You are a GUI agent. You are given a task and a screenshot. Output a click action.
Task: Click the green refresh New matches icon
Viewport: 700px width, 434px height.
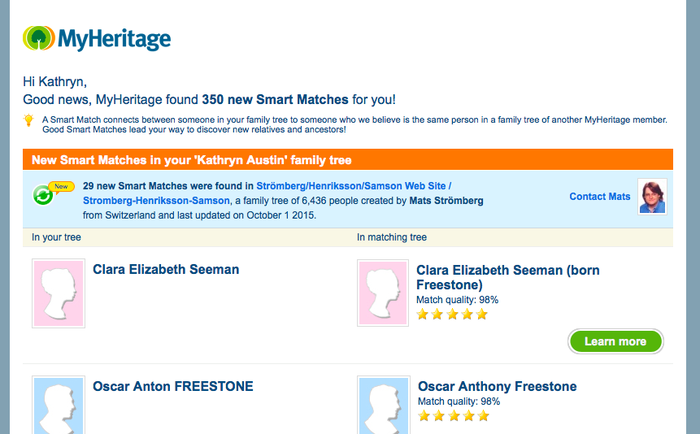[x=43, y=196]
